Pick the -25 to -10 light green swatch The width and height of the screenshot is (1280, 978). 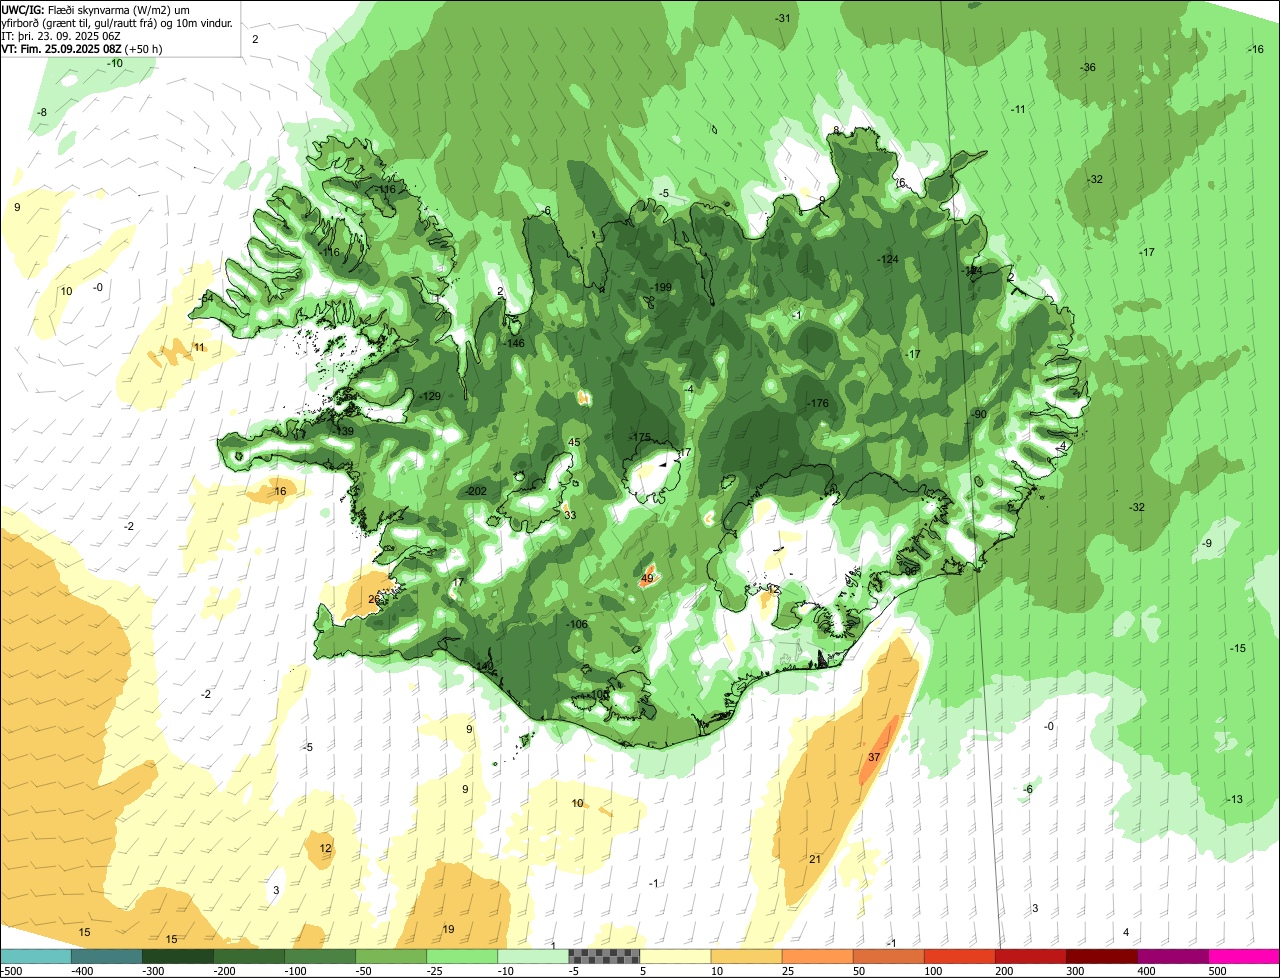[462, 956]
